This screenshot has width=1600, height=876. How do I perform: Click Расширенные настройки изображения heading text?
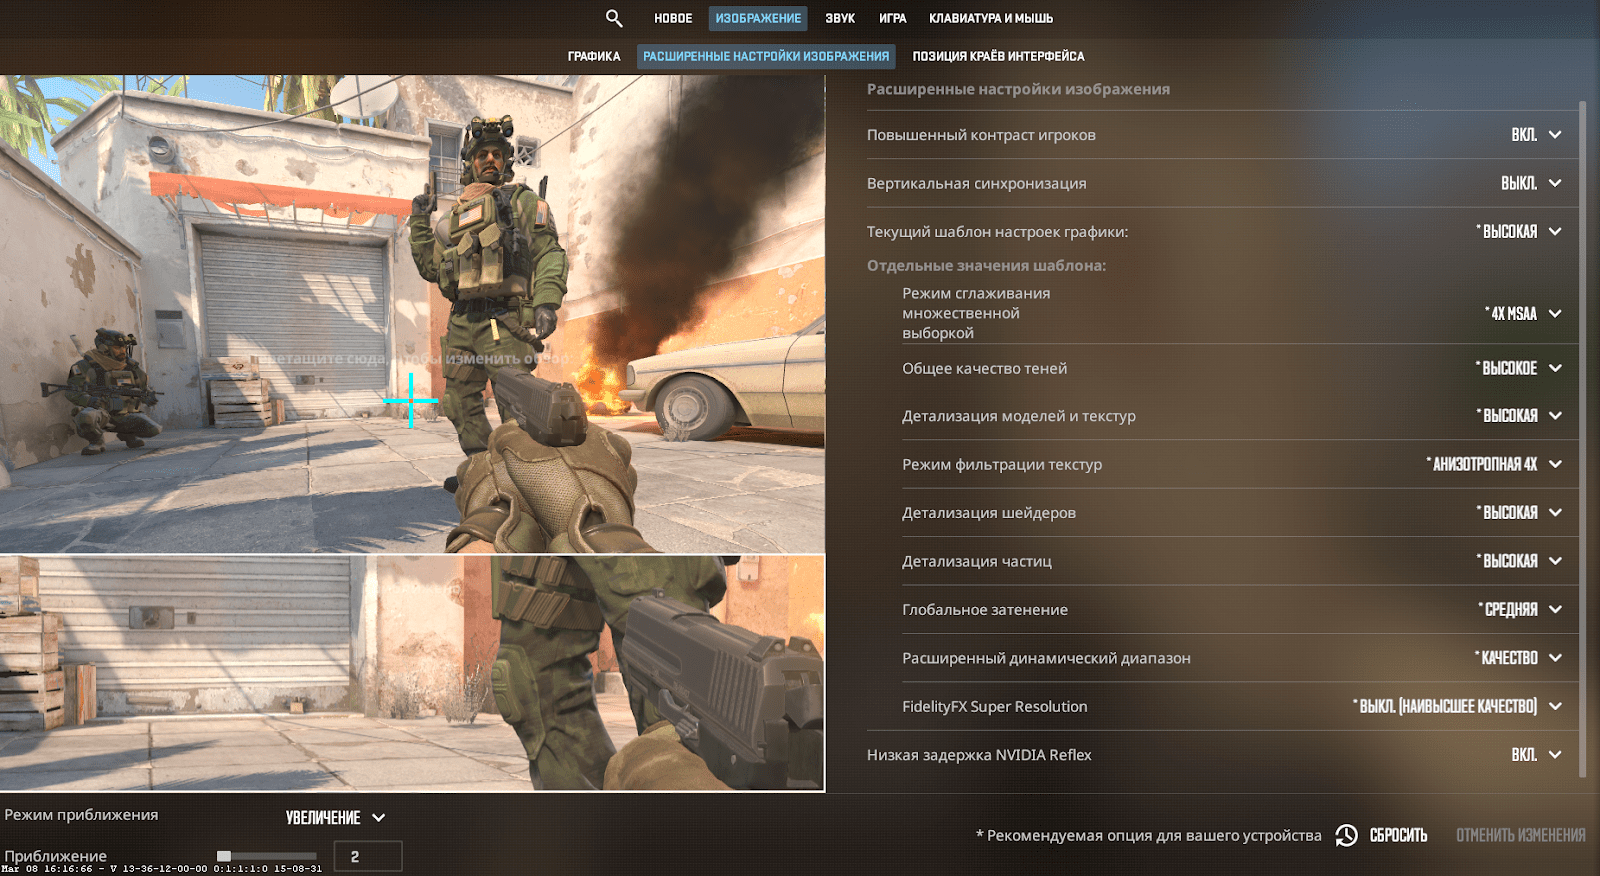click(1018, 89)
